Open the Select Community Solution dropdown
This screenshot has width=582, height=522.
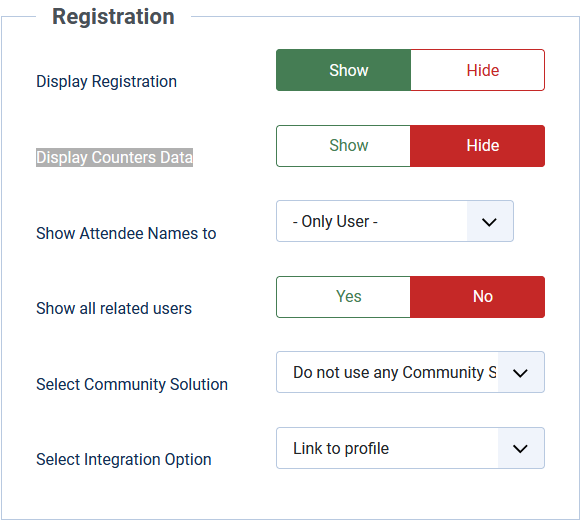coord(411,372)
